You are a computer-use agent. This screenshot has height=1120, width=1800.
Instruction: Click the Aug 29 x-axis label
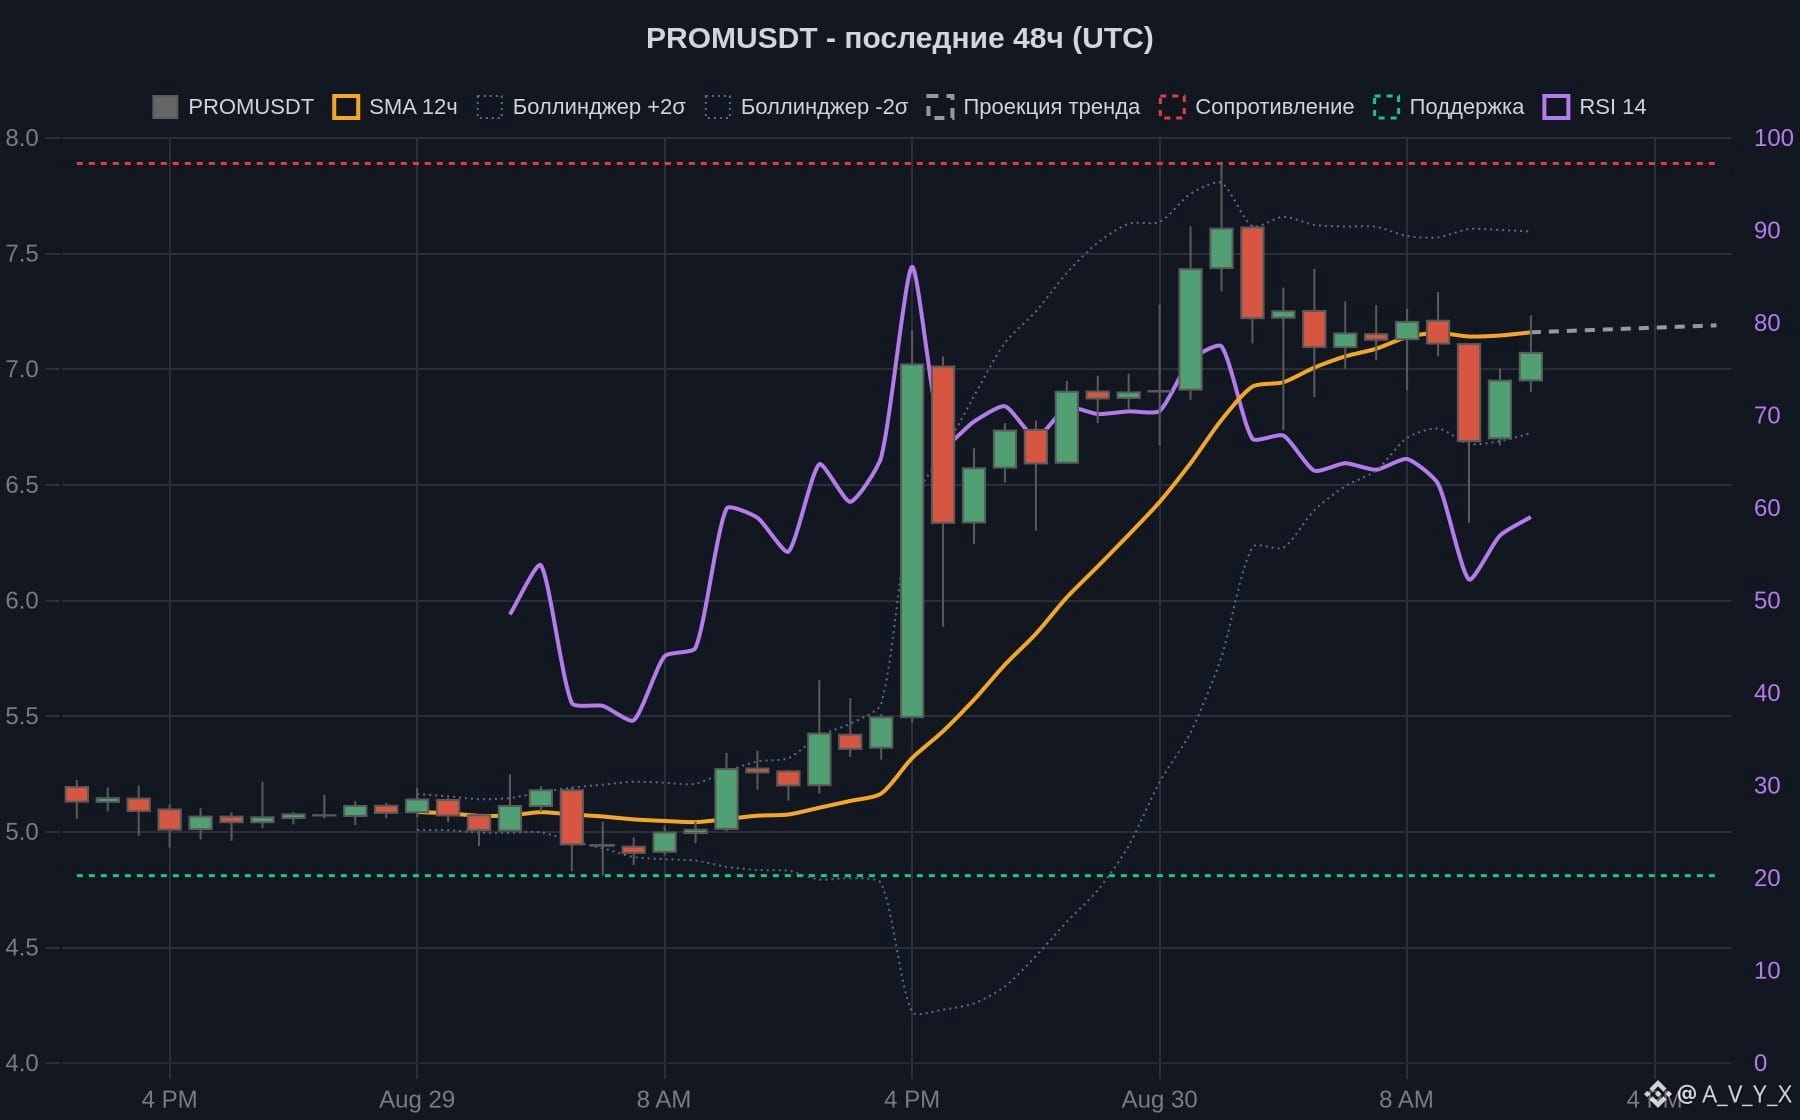pyautogui.click(x=417, y=1100)
